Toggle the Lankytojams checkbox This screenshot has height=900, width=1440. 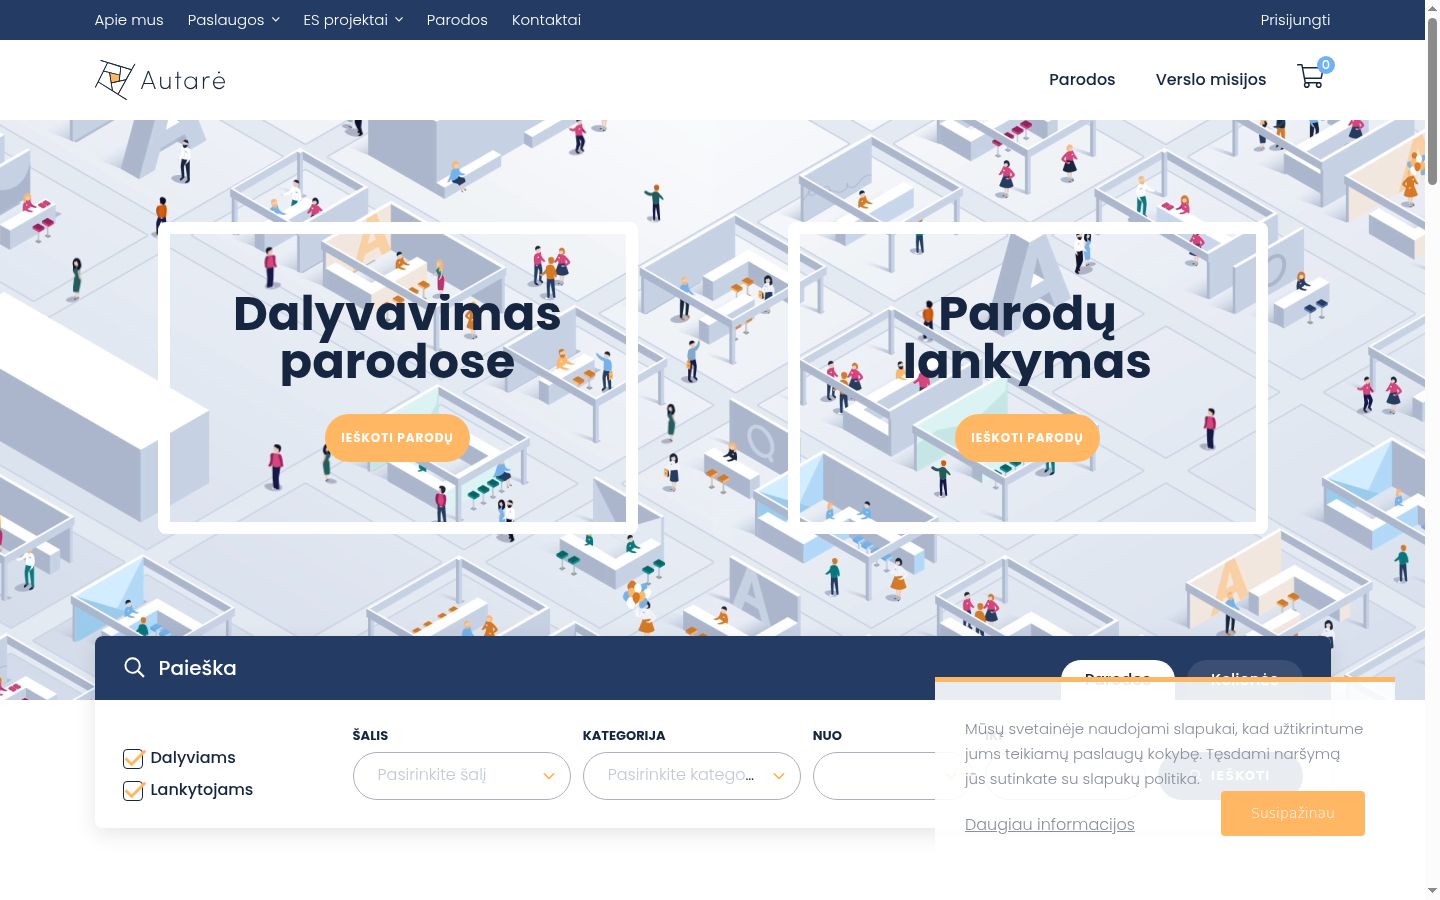point(133,790)
